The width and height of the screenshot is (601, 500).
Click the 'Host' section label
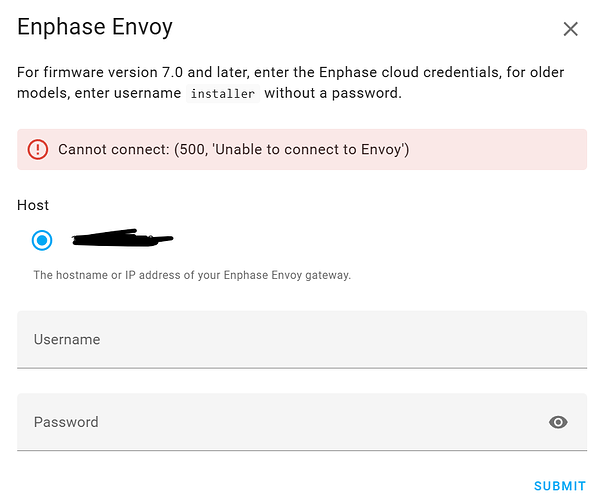[x=33, y=205]
